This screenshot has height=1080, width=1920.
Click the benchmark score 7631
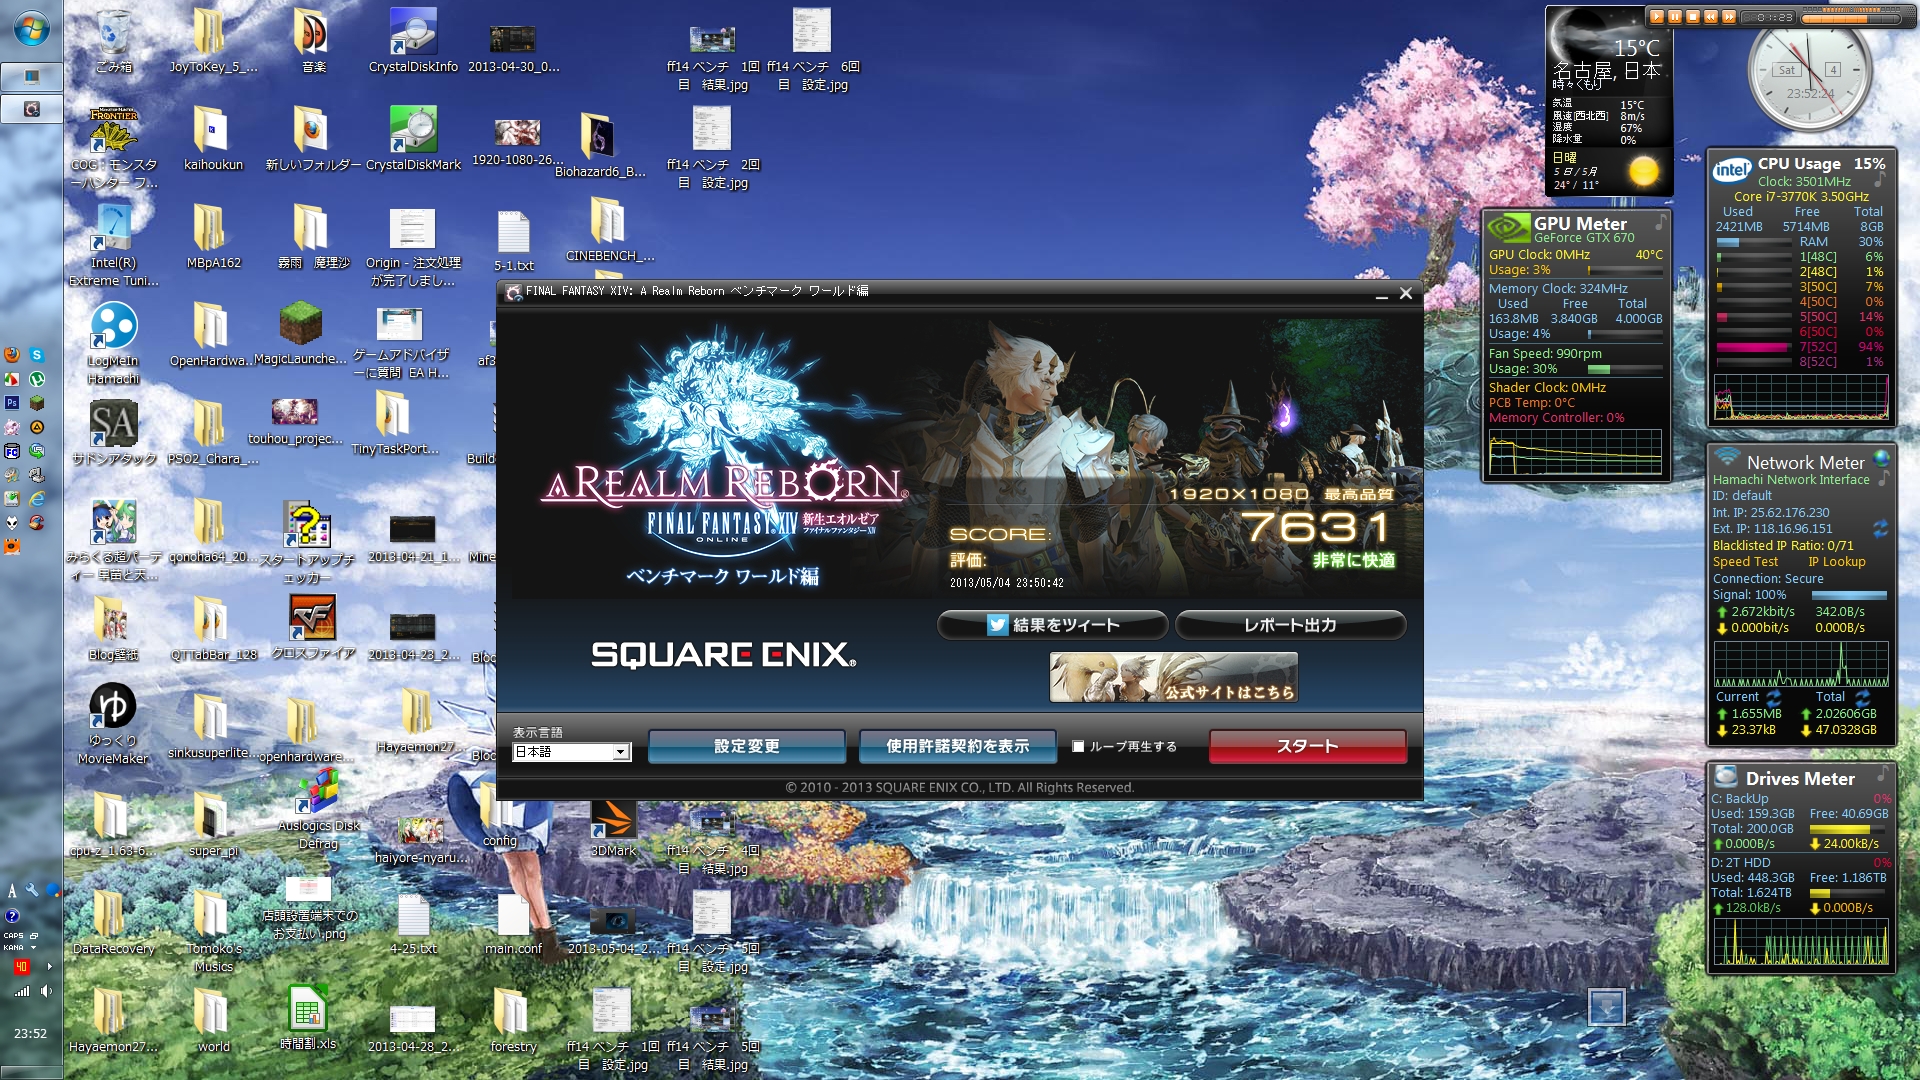click(1317, 527)
